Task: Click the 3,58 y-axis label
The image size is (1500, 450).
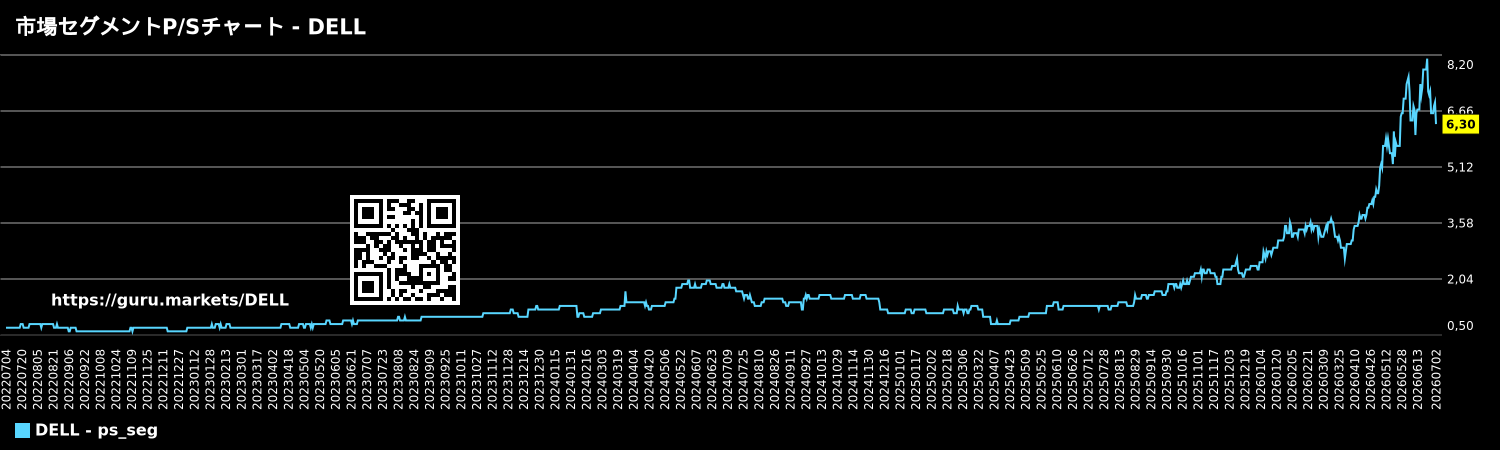Action: [x=1460, y=223]
